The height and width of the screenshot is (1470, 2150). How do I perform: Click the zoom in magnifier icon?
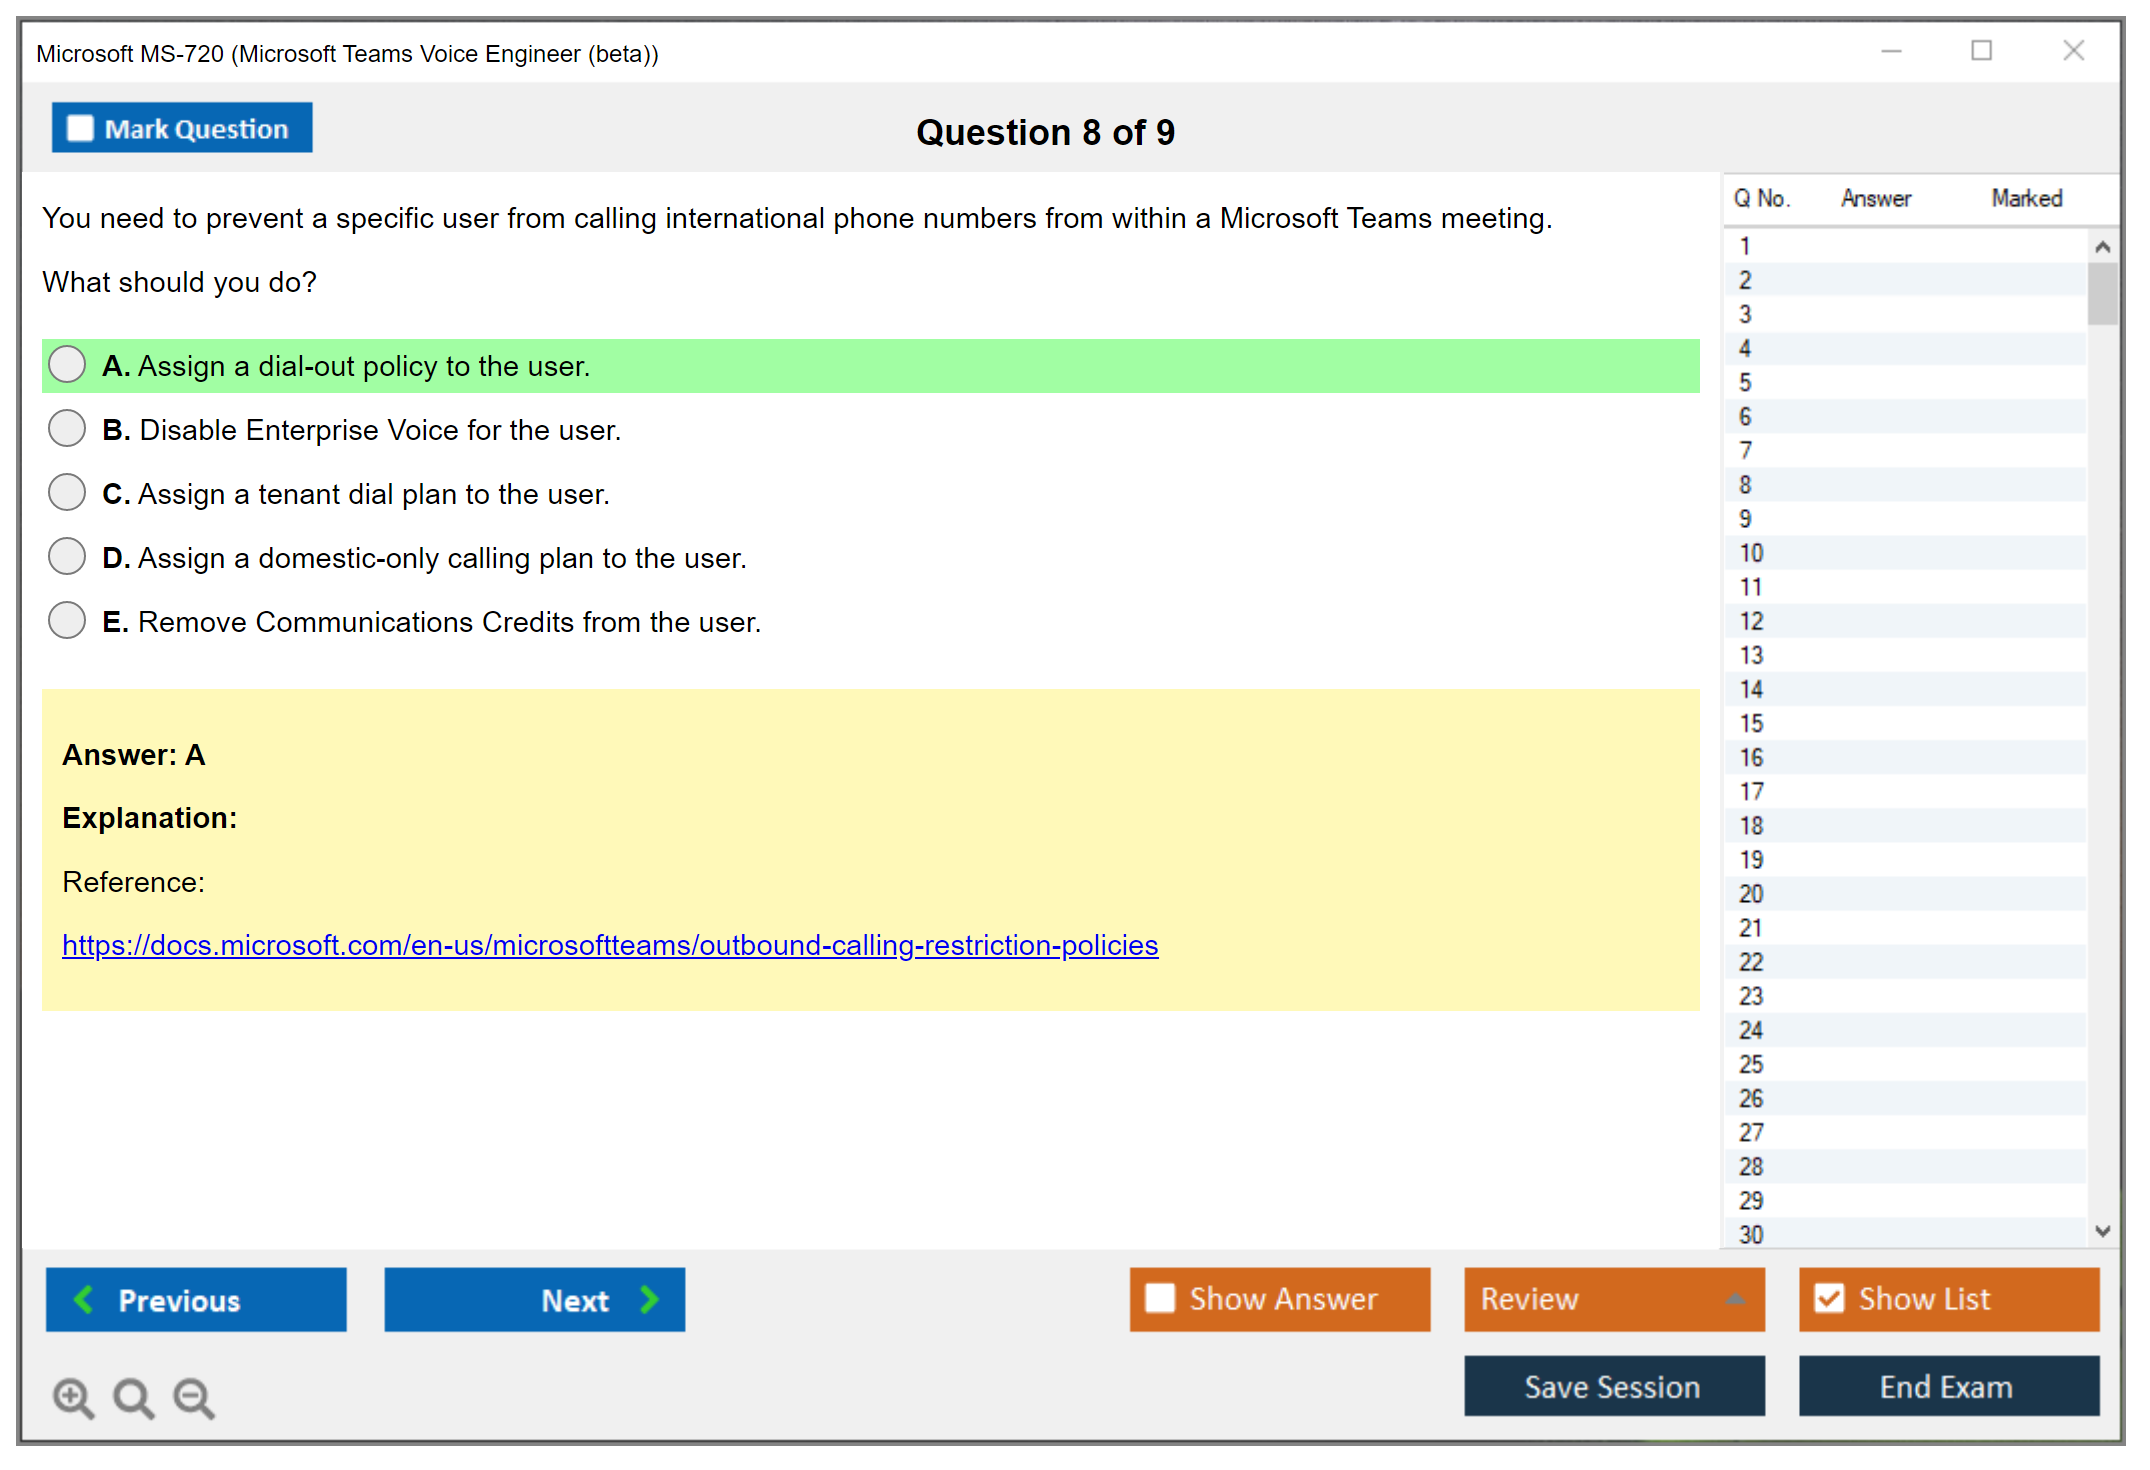pos(72,1397)
